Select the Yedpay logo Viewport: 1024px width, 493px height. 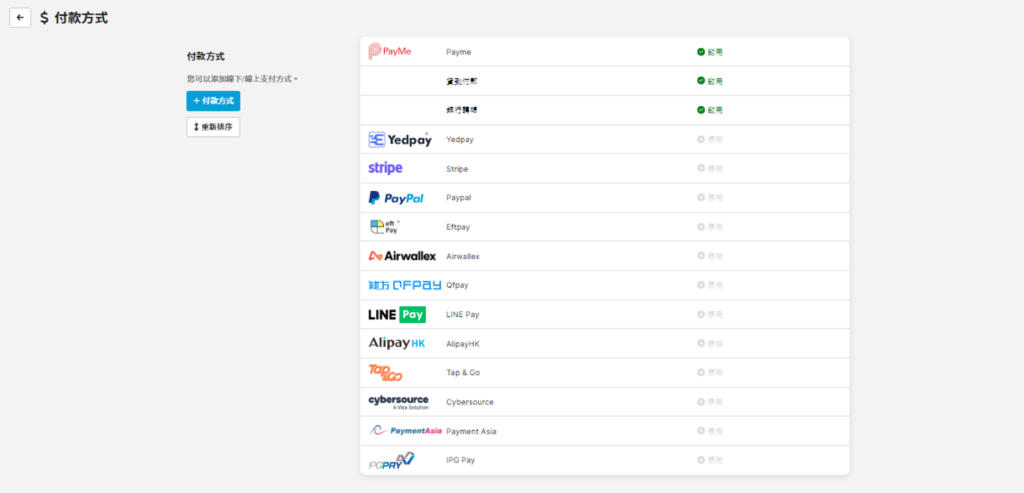pos(399,140)
